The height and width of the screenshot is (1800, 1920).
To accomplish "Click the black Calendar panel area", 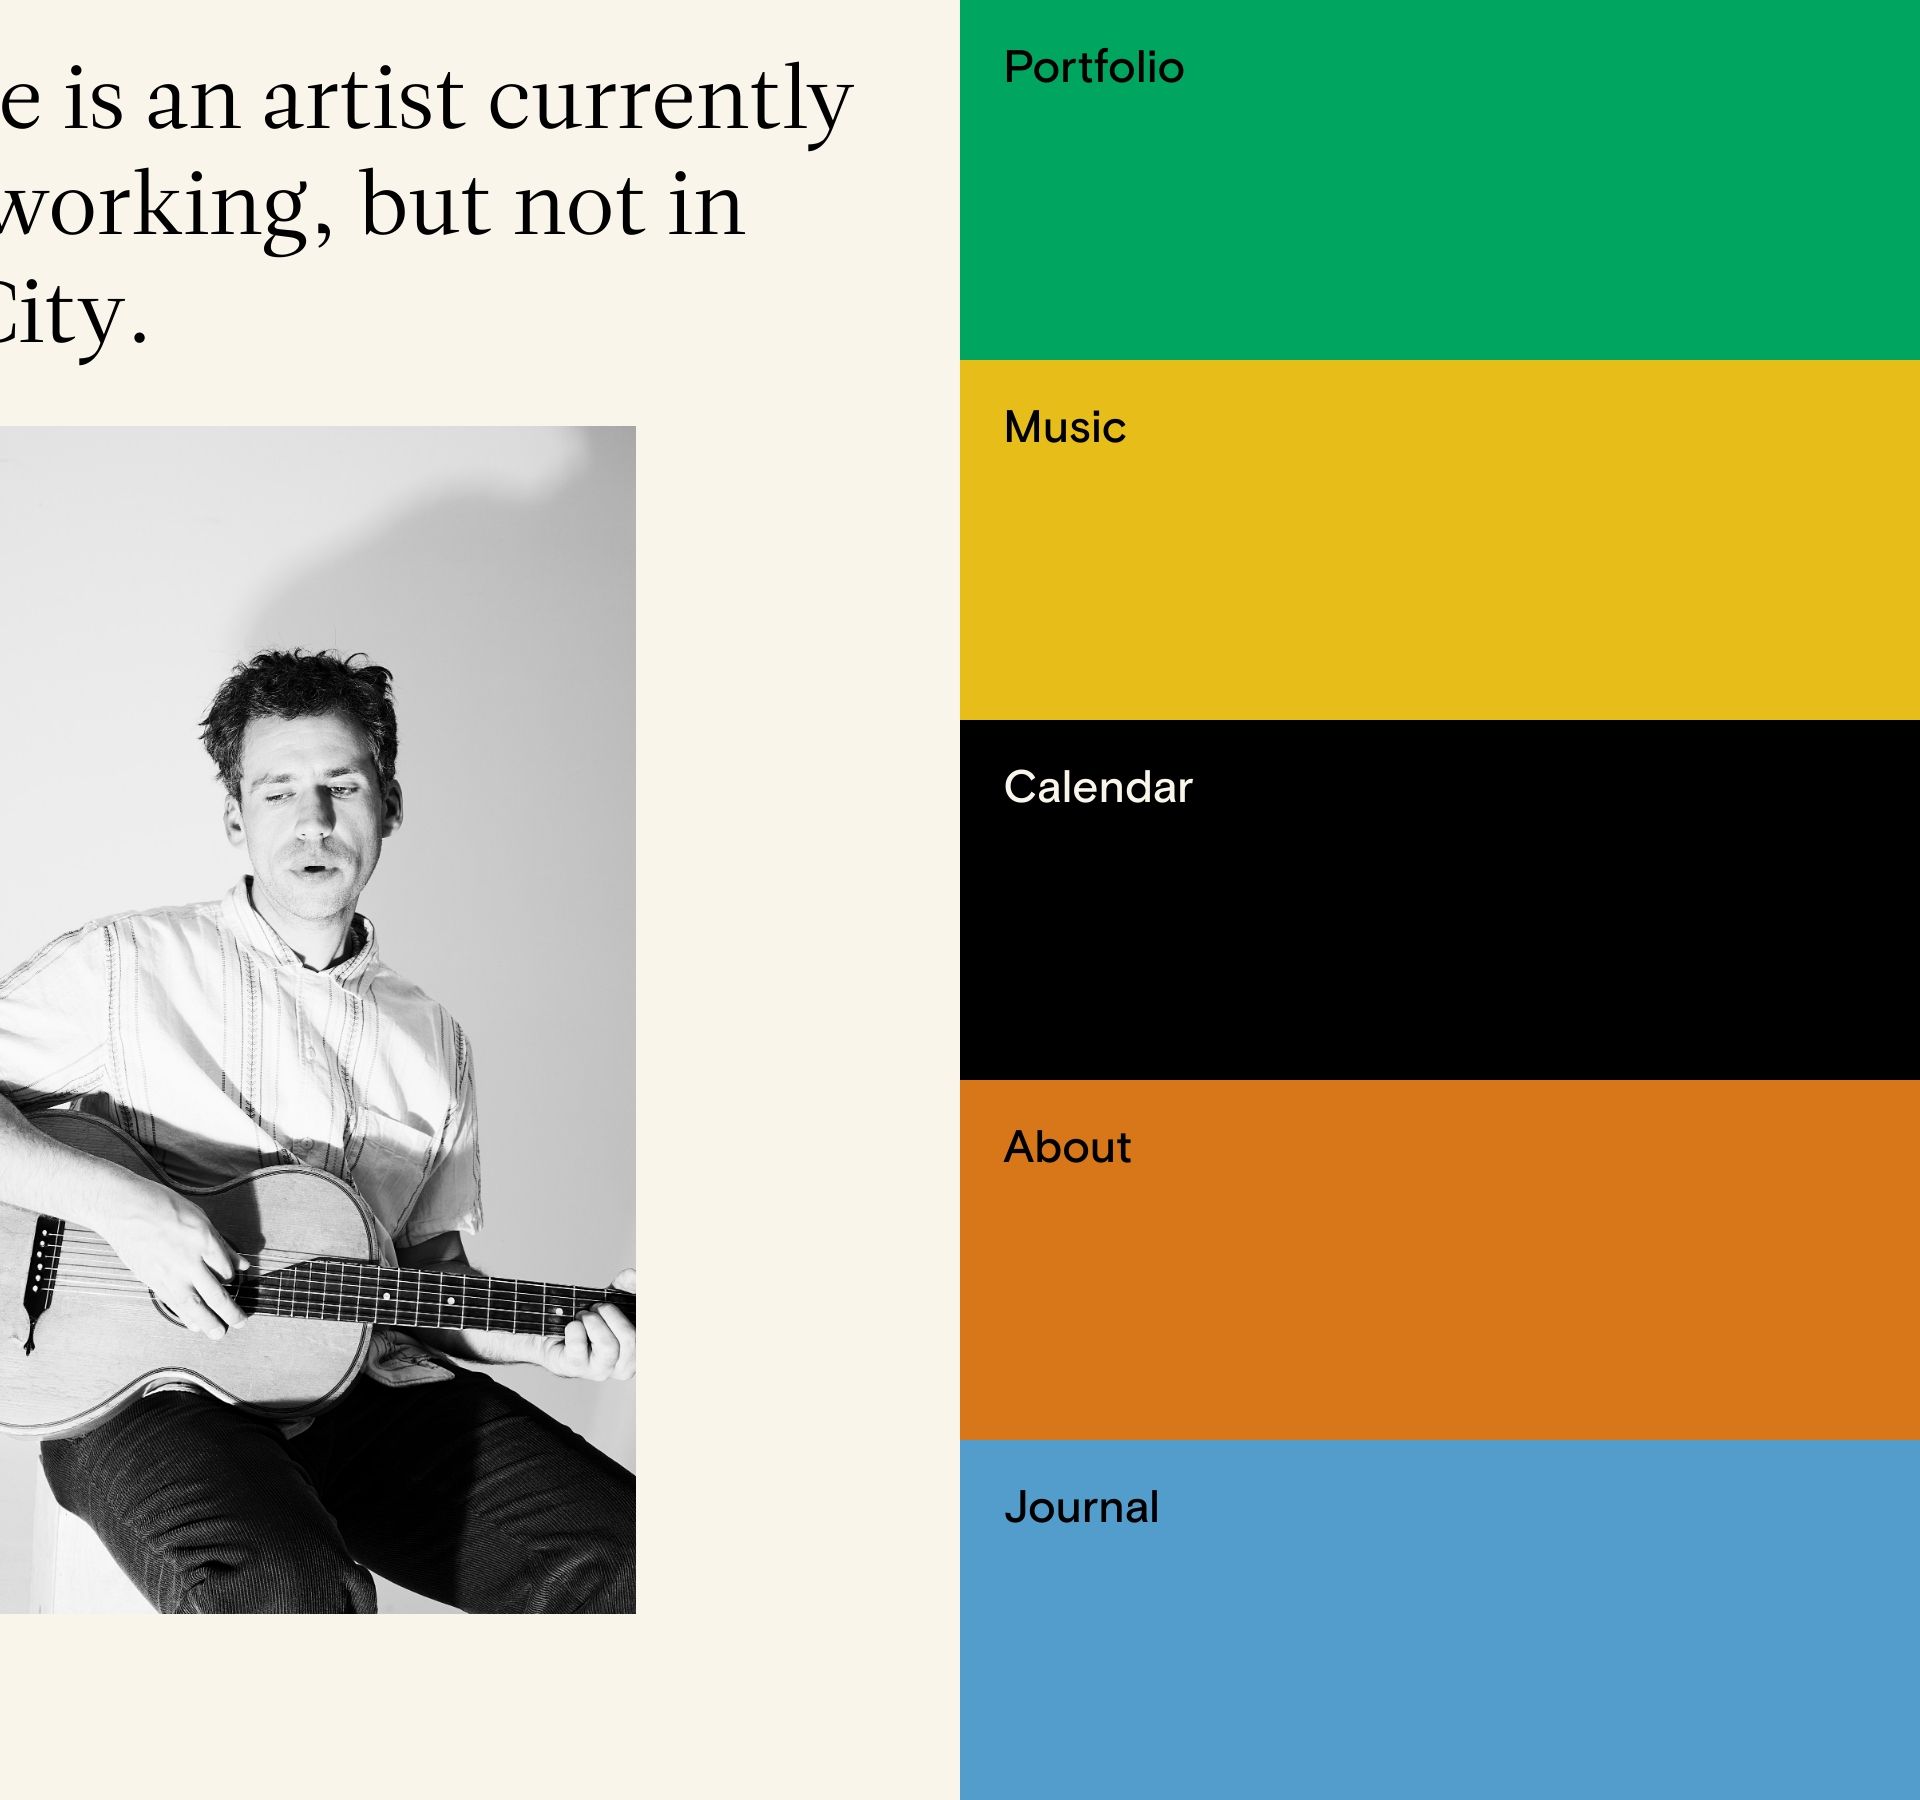I will click(1440, 940).
